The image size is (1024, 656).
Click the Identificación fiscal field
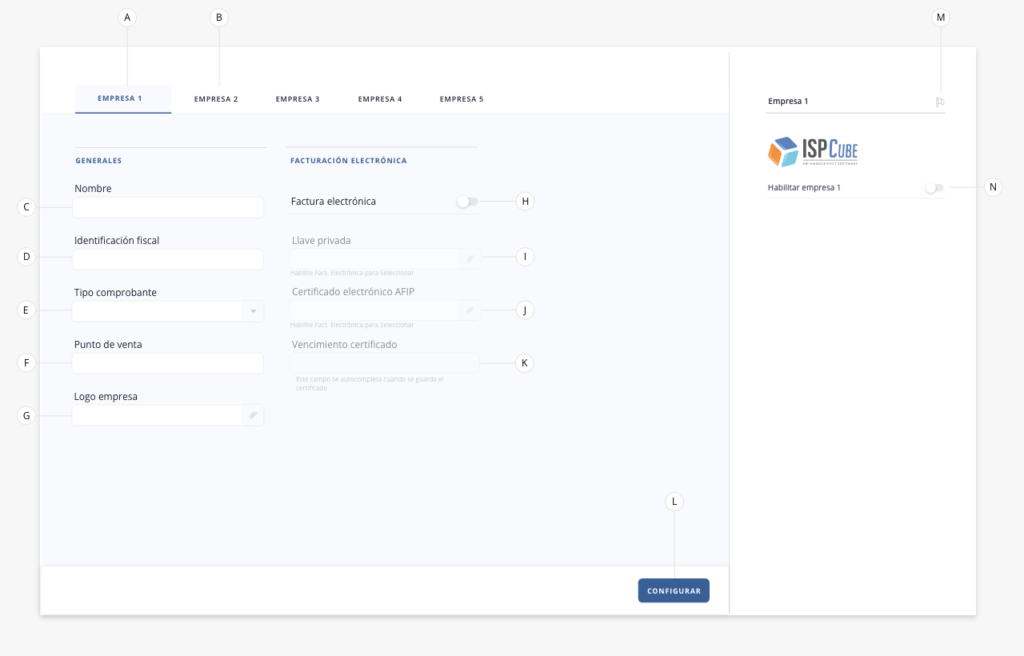click(x=168, y=259)
